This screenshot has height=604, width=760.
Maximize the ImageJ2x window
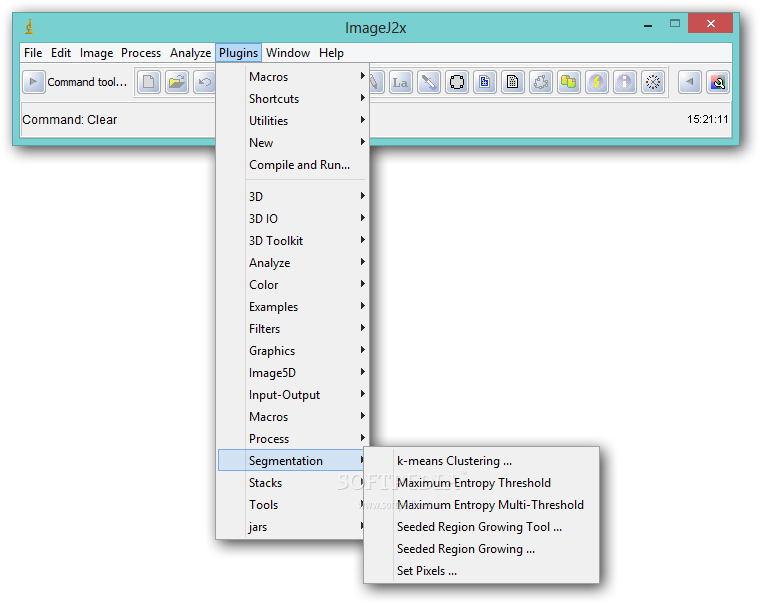(675, 23)
